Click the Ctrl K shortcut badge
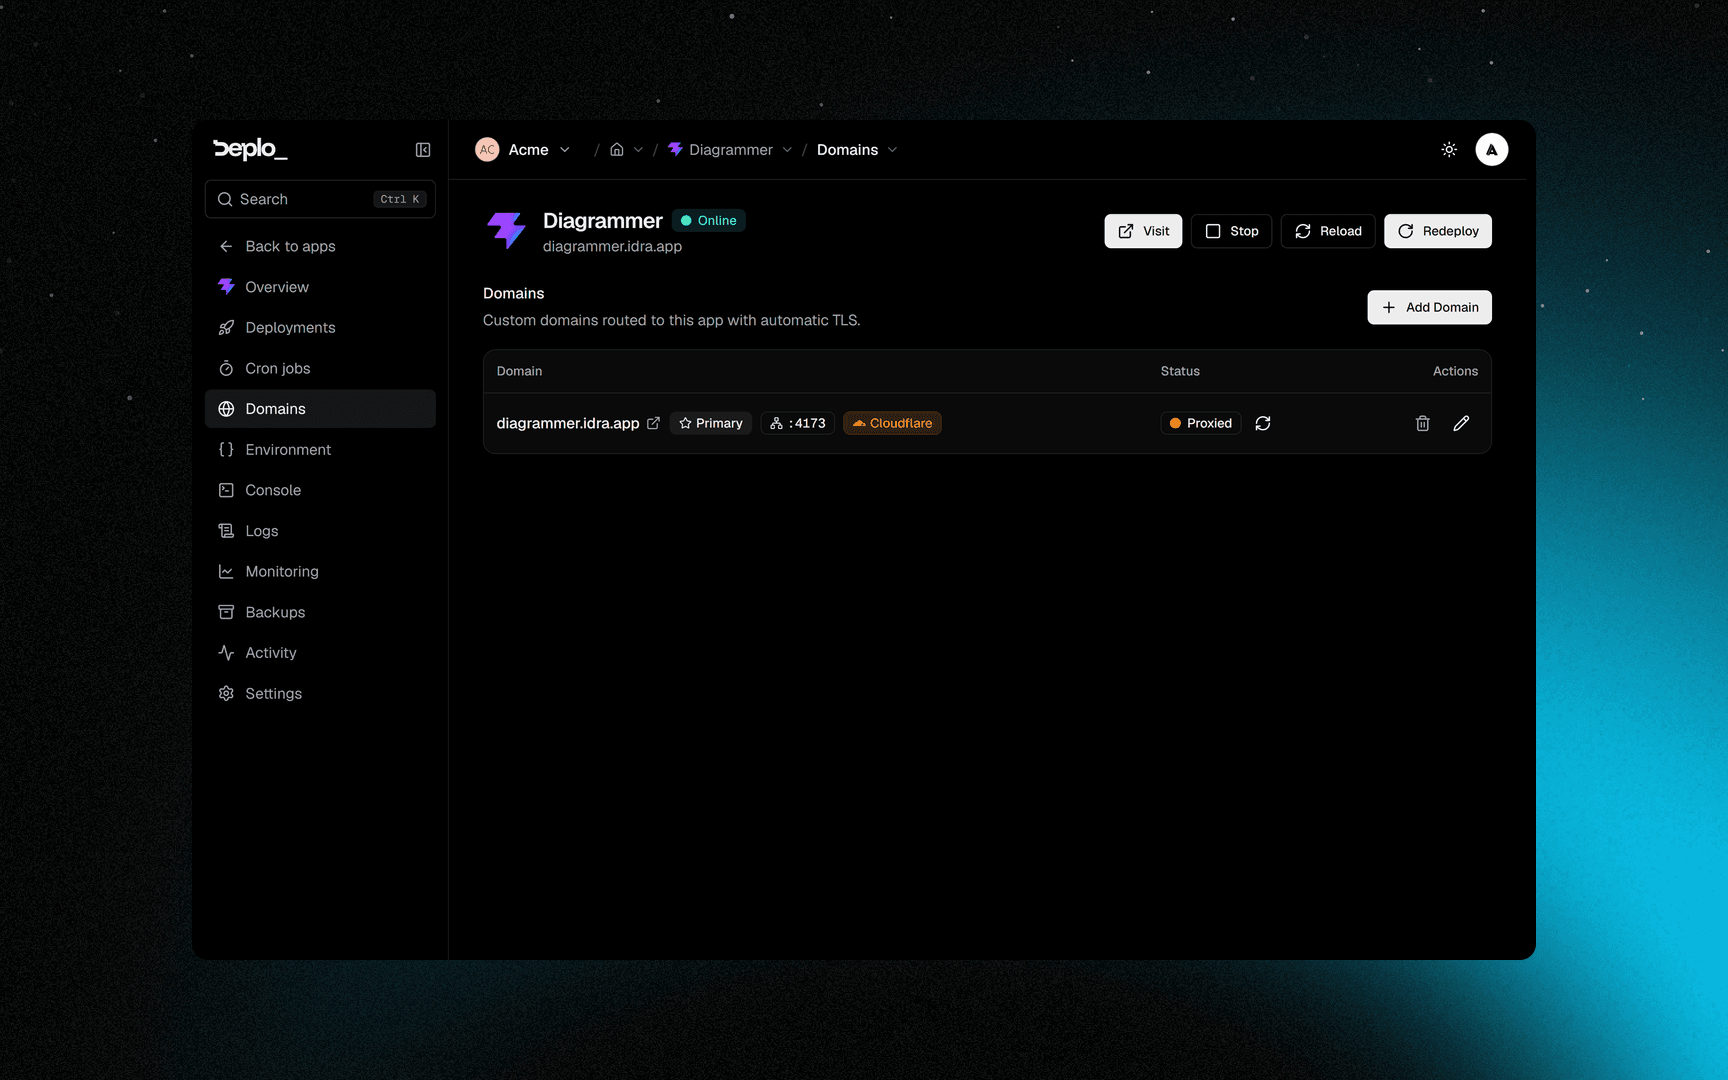 pos(400,199)
